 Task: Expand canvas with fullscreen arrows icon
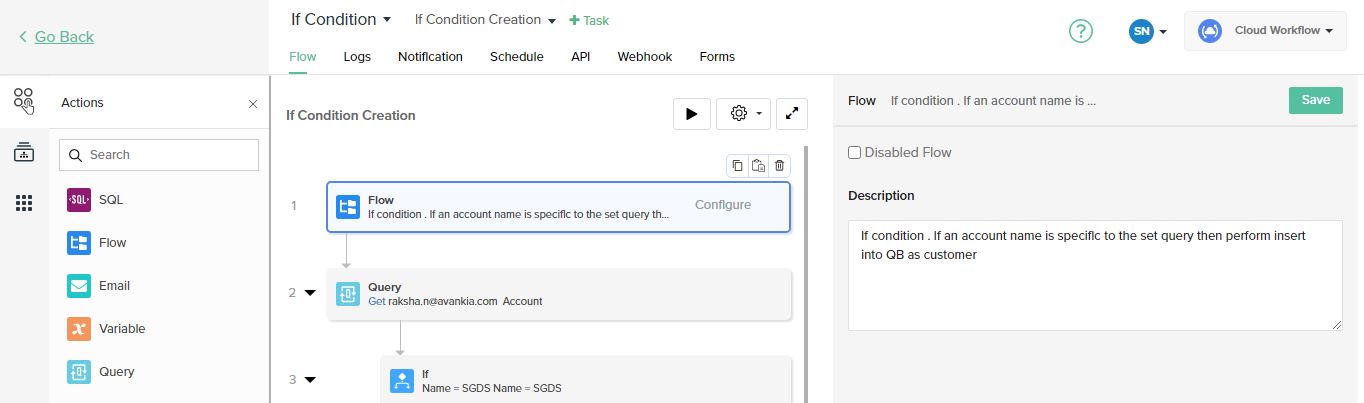(791, 114)
